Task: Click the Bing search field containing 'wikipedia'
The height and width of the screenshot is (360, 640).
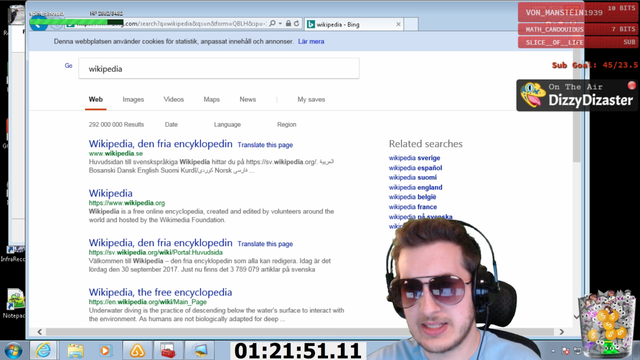Action: 219,69
